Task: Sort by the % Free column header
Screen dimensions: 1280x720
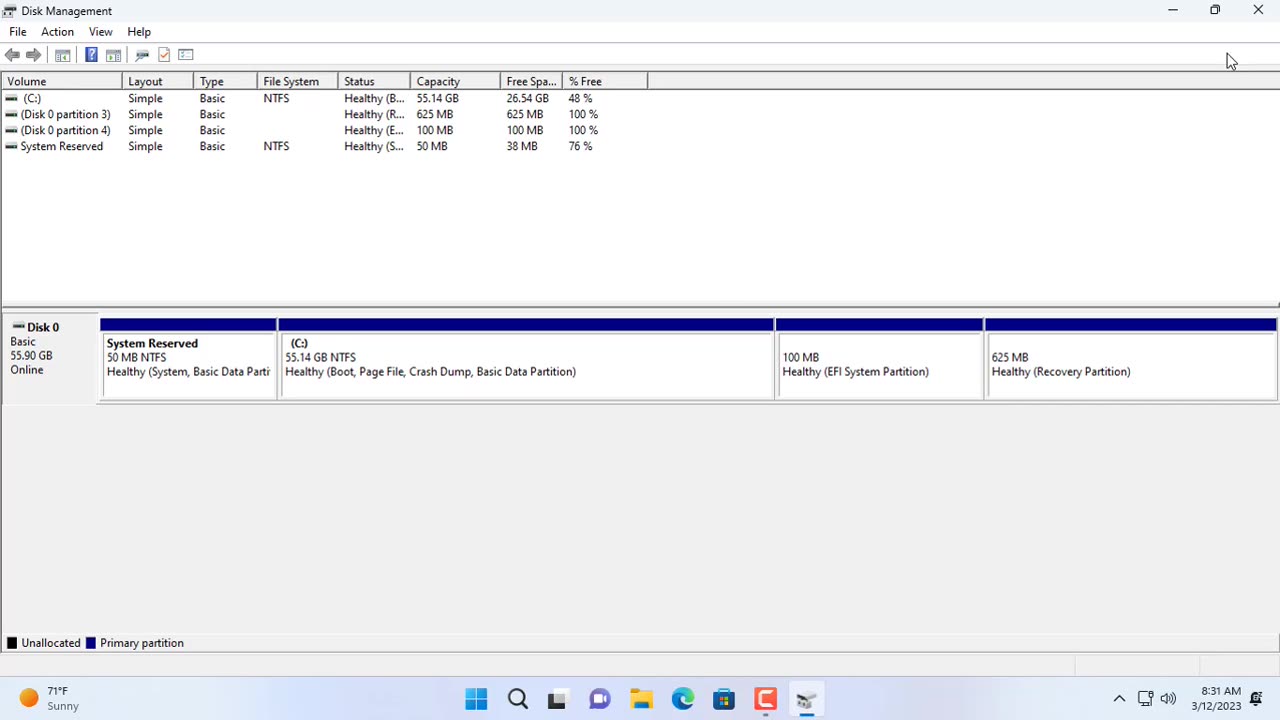Action: (605, 81)
